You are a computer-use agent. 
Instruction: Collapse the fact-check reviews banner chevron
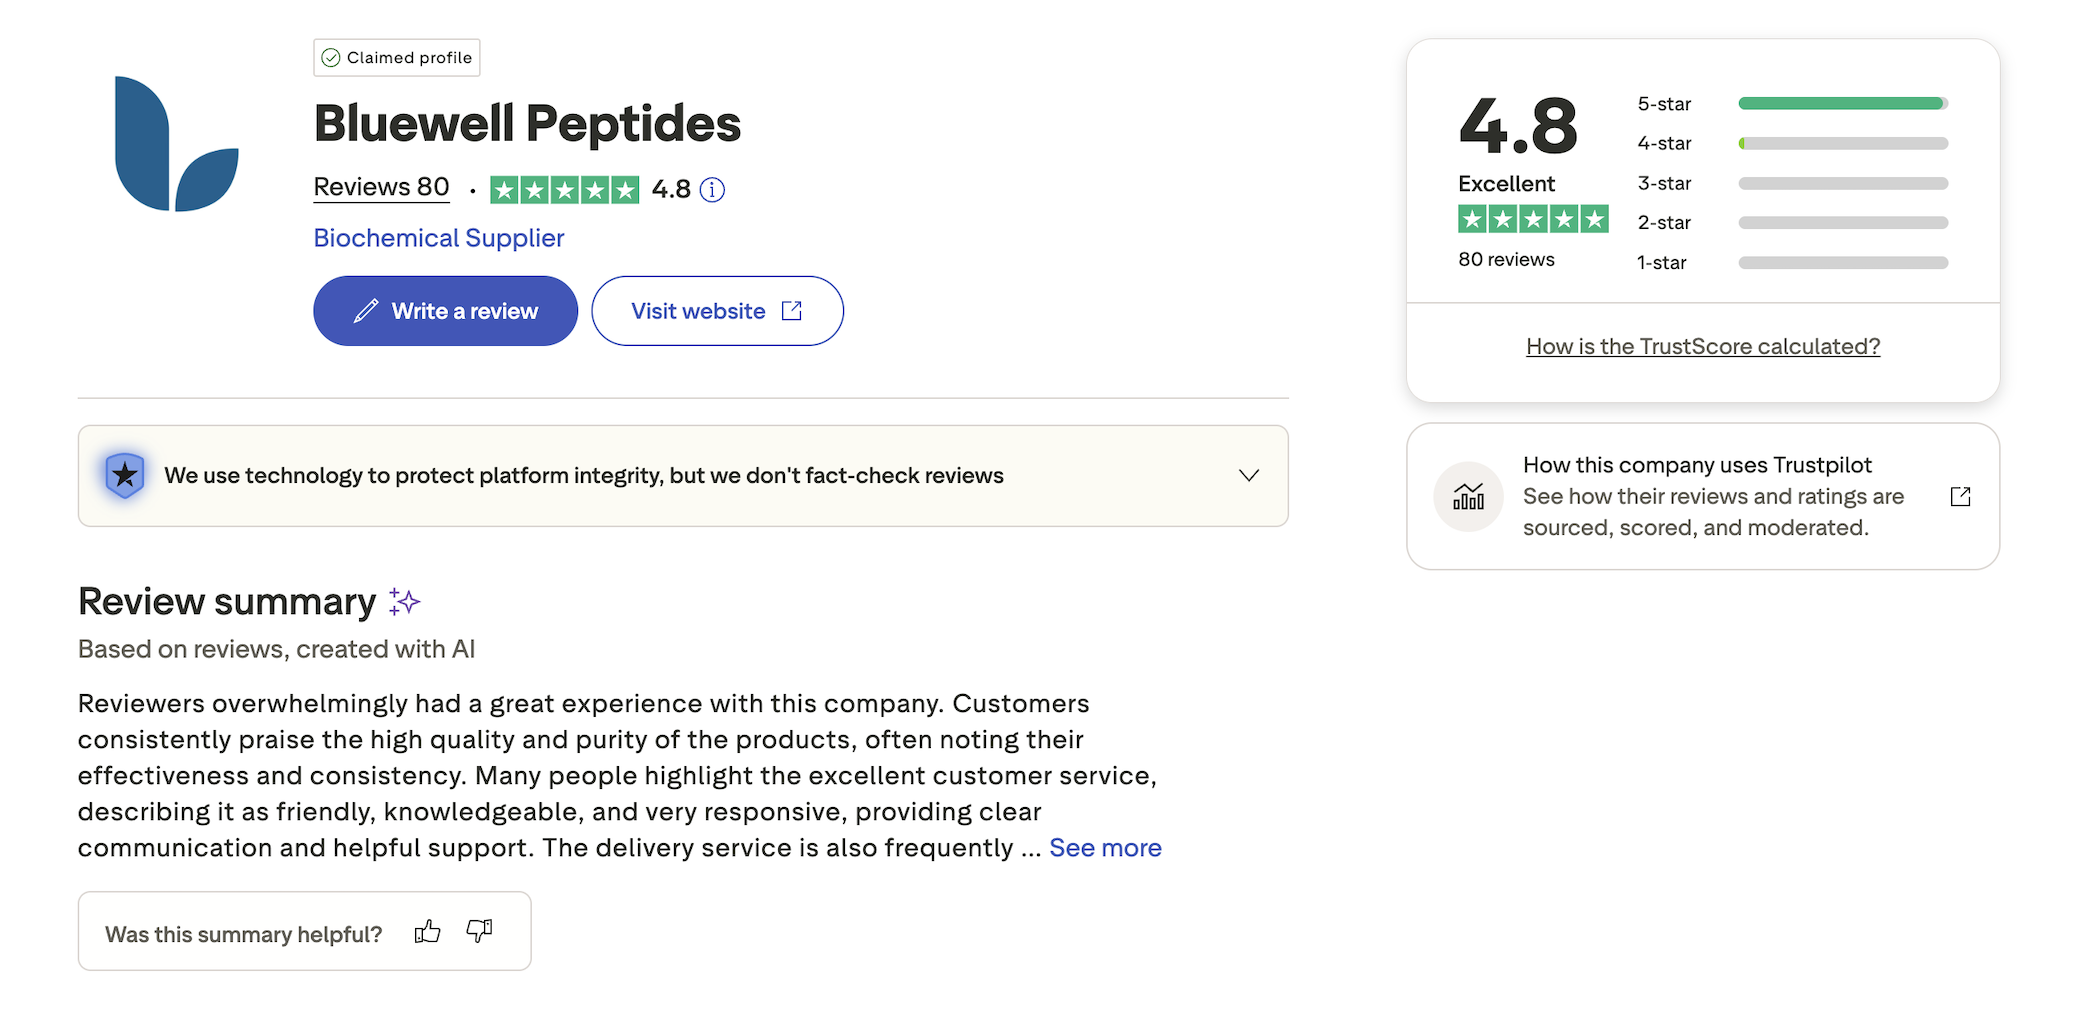(1248, 476)
